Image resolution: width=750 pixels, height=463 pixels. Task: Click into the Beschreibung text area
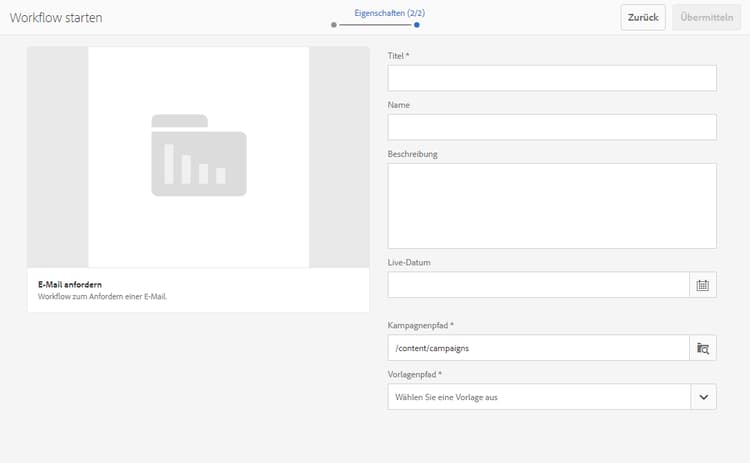tap(552, 206)
